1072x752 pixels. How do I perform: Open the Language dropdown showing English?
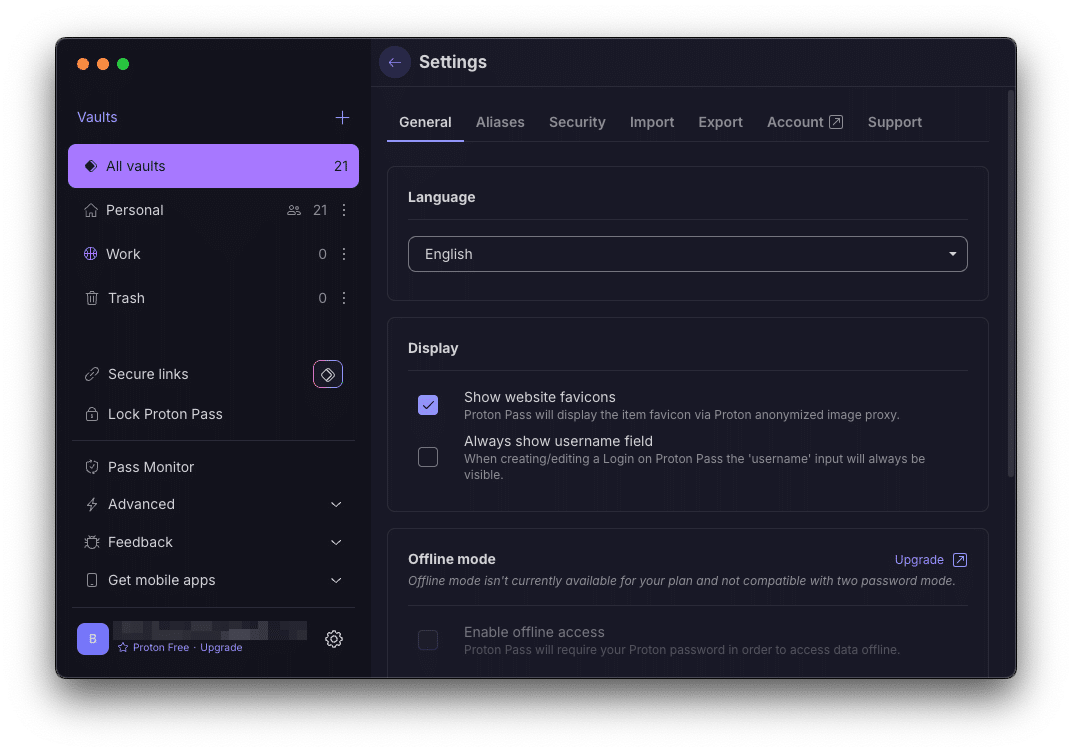coord(687,254)
